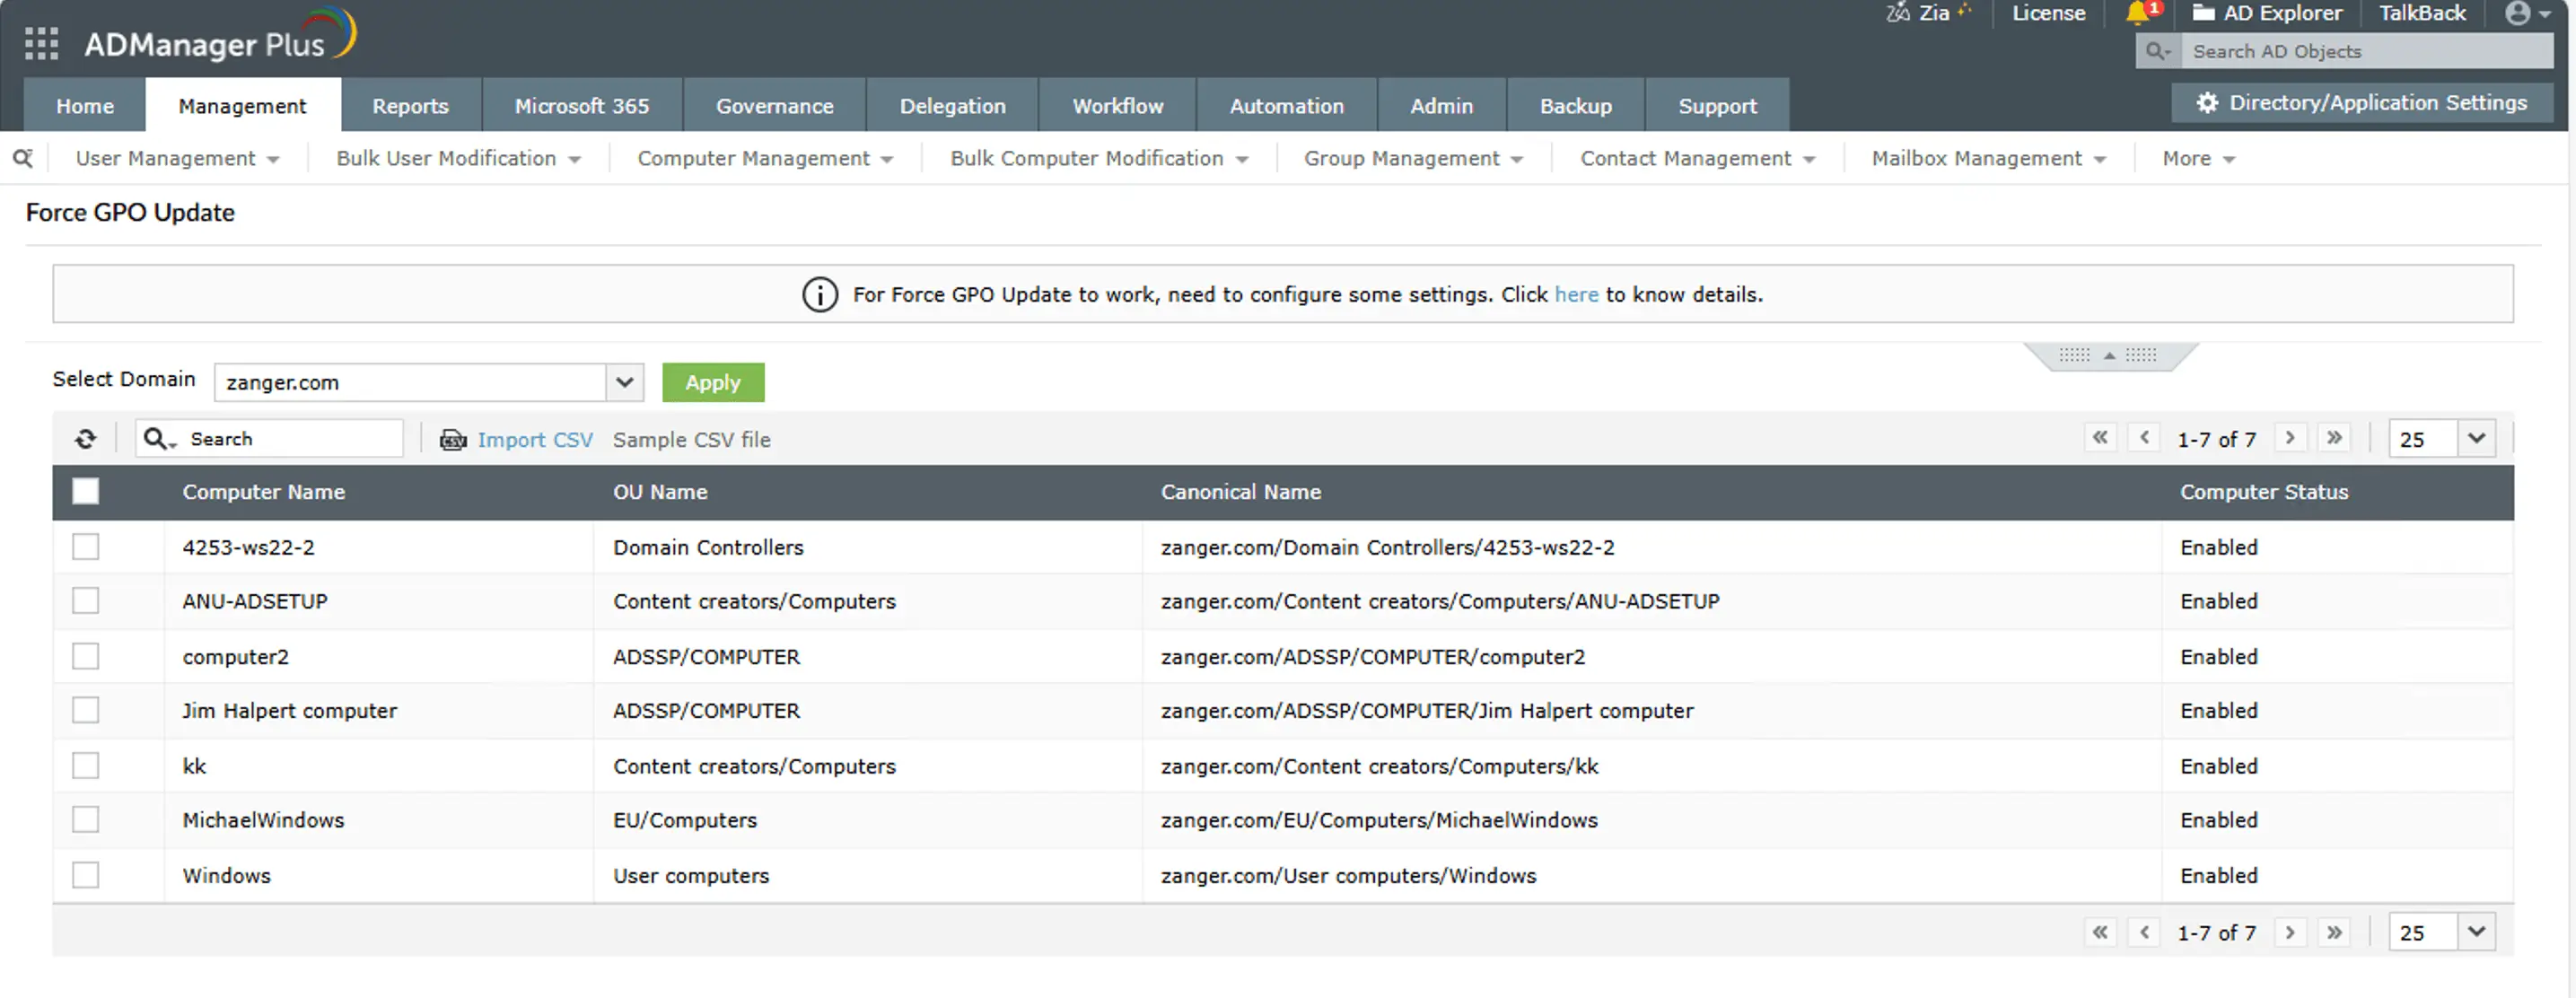Open the Select Domain dropdown
2576x998 pixels.
(624, 382)
